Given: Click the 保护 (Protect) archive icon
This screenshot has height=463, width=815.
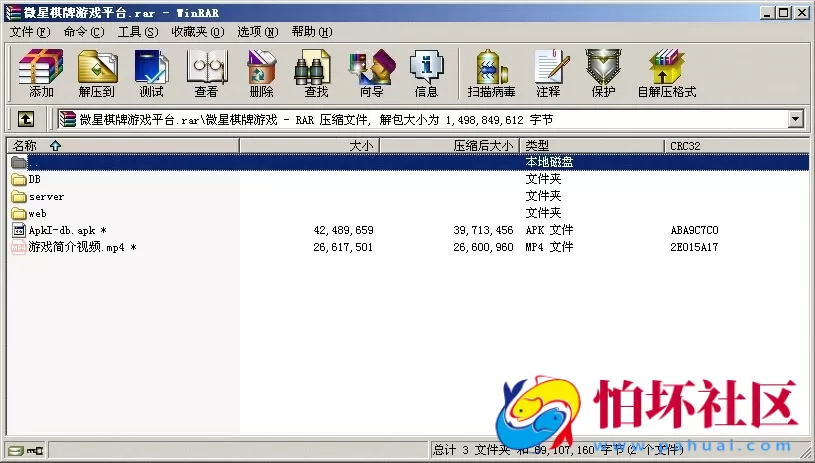Looking at the screenshot, I should coord(603,73).
